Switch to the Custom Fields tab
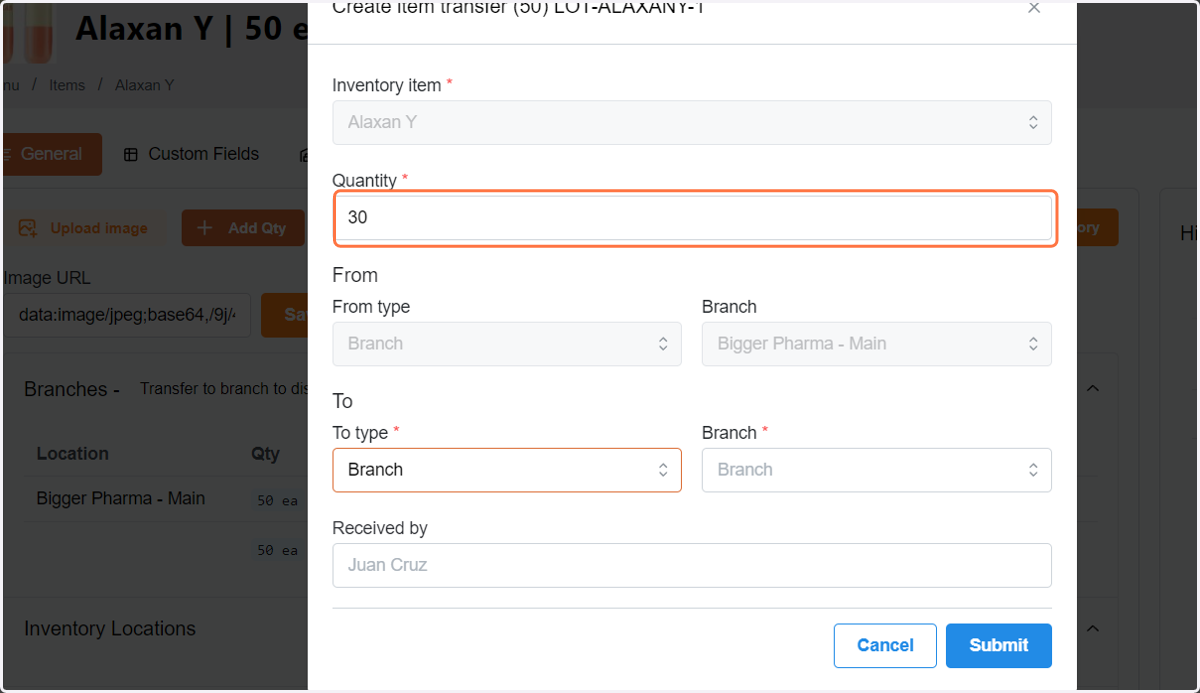1200x693 pixels. (191, 154)
